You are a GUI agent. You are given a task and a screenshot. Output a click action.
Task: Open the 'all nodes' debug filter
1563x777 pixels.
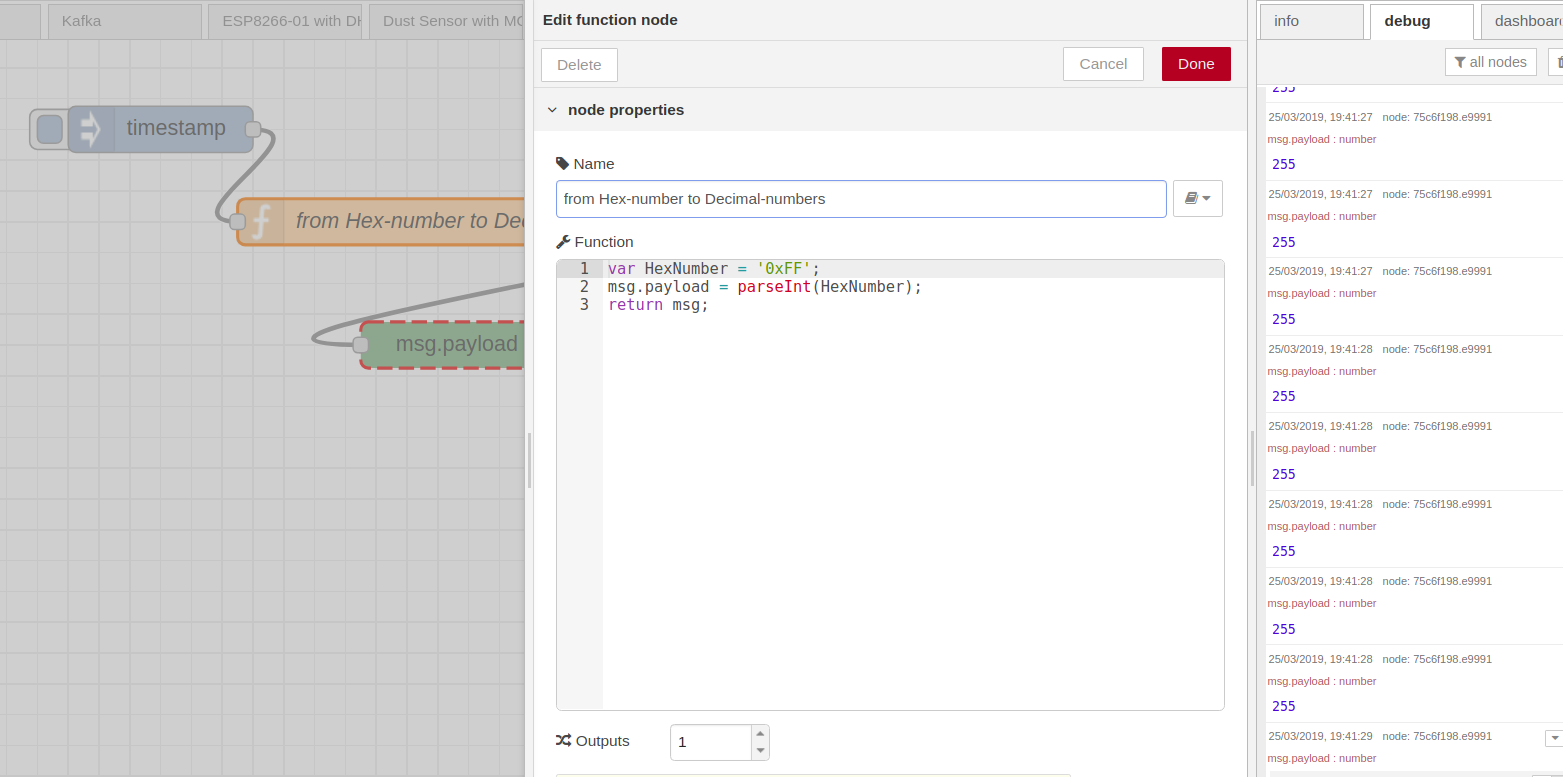point(1490,62)
